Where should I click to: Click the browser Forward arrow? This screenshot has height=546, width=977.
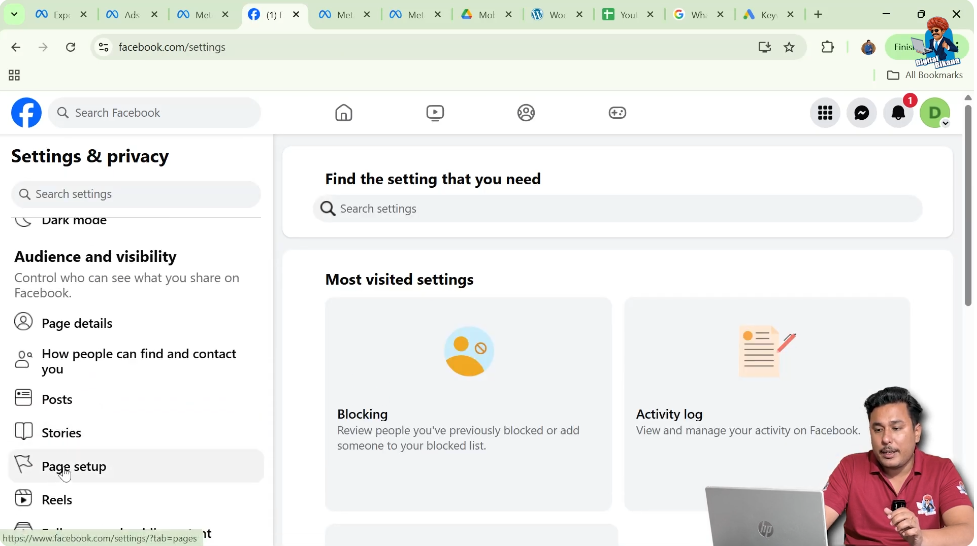point(43,47)
